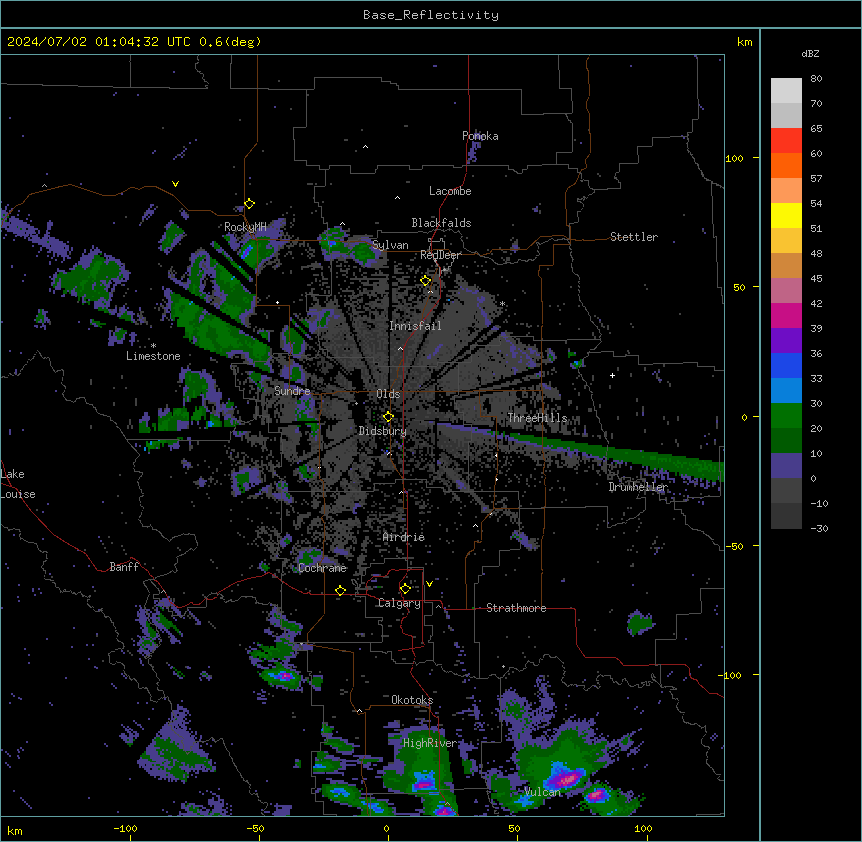Select the Sundre label
Image resolution: width=862 pixels, height=842 pixels.
pyautogui.click(x=292, y=391)
